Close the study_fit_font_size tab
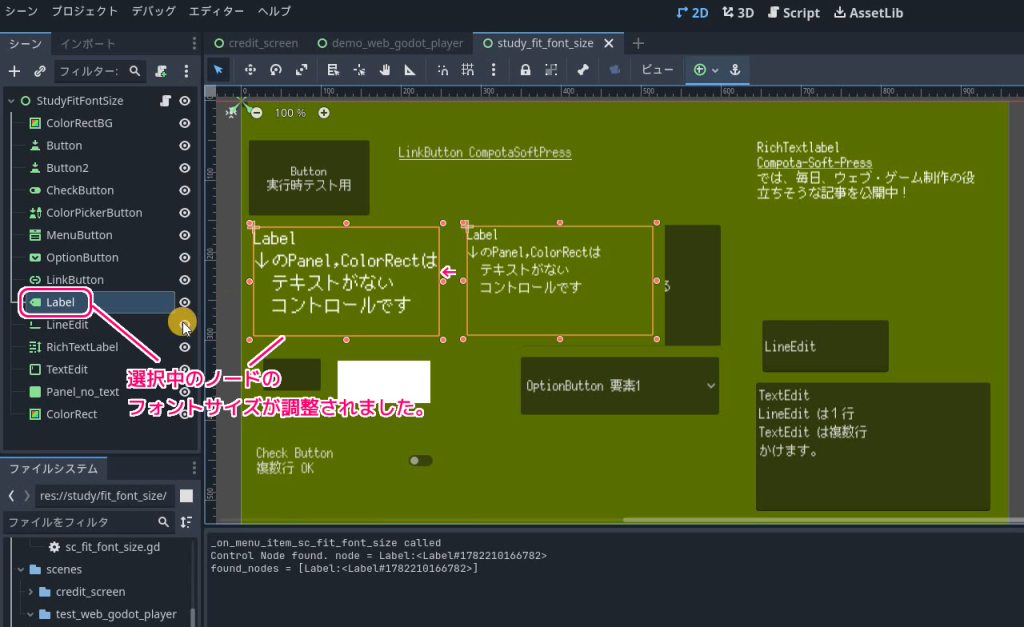The height and width of the screenshot is (627, 1024). point(609,43)
